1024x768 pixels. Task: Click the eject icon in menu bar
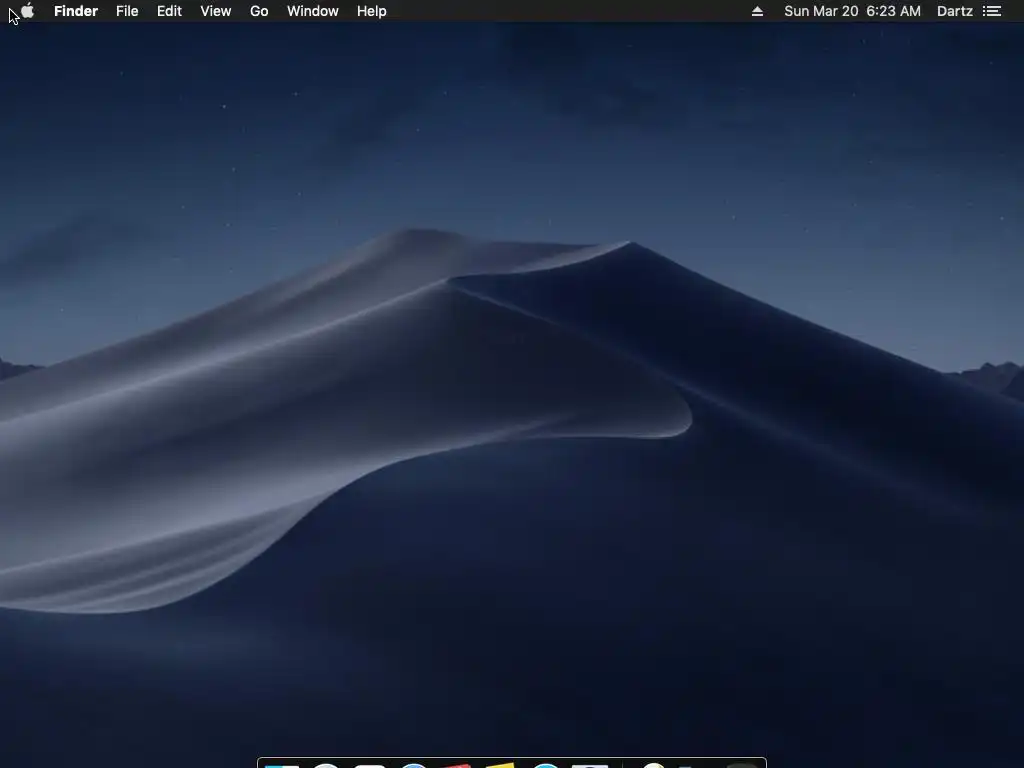coord(758,11)
